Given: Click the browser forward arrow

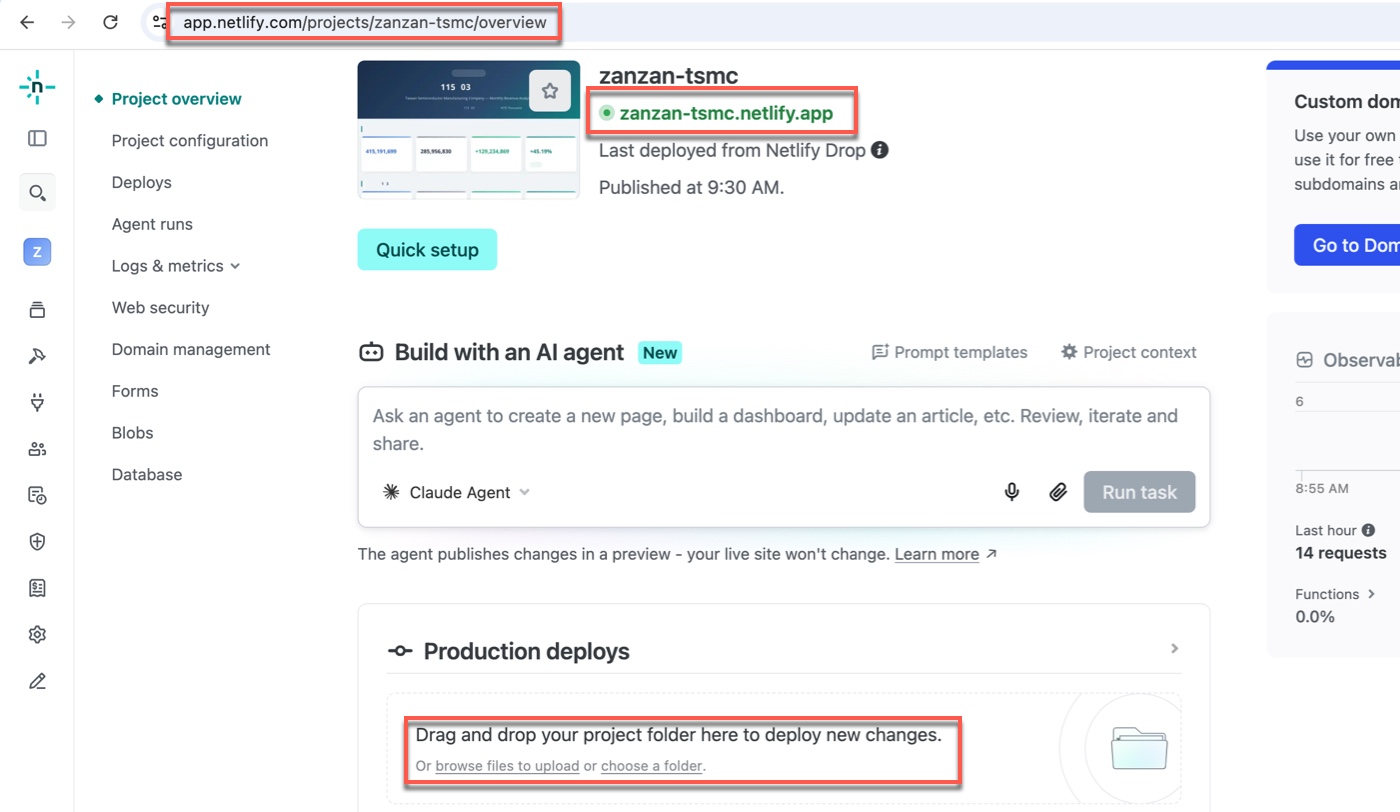Looking at the screenshot, I should tap(68, 22).
